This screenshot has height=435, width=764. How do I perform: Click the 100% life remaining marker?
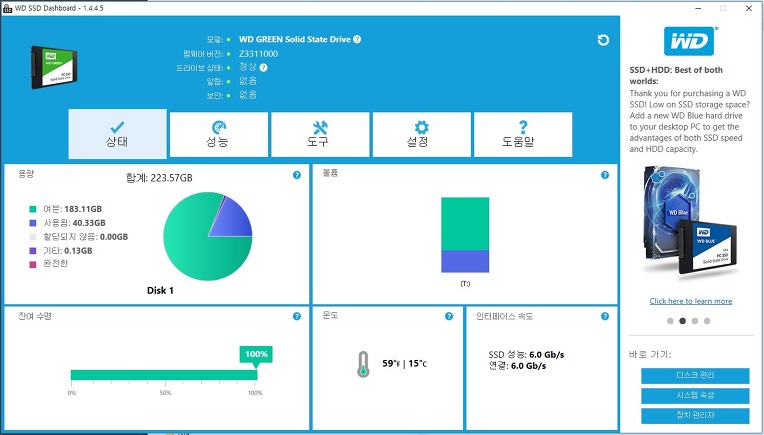click(256, 355)
